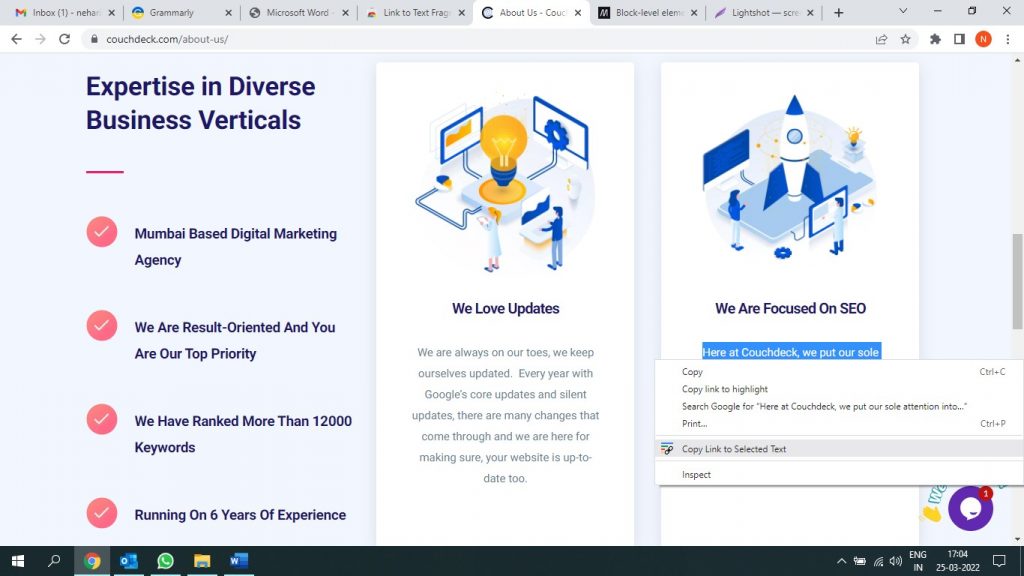Click the highlighted Here at Couchdeck text
Viewport: 1024px width, 576px height.
[792, 352]
